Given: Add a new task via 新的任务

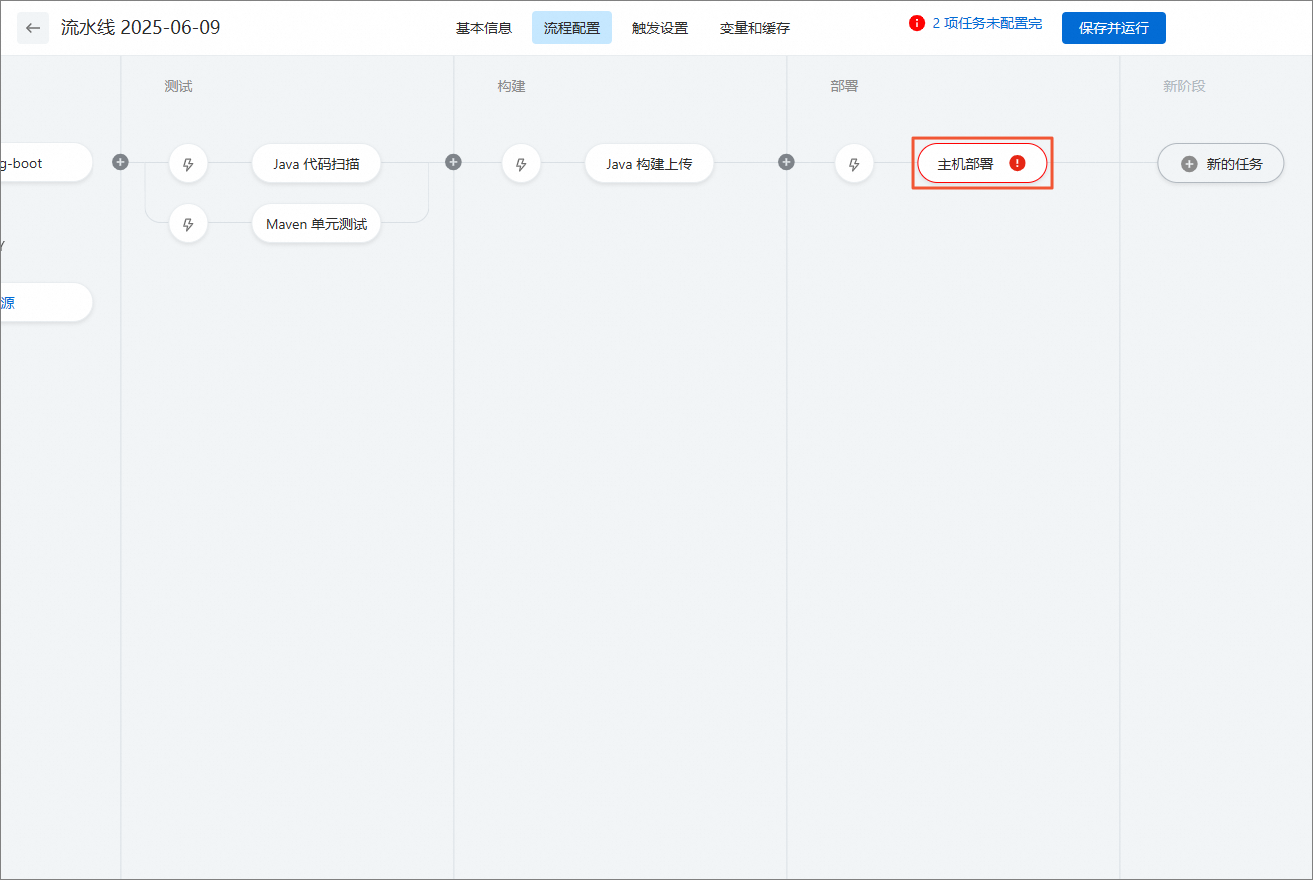Looking at the screenshot, I should (x=1221, y=163).
